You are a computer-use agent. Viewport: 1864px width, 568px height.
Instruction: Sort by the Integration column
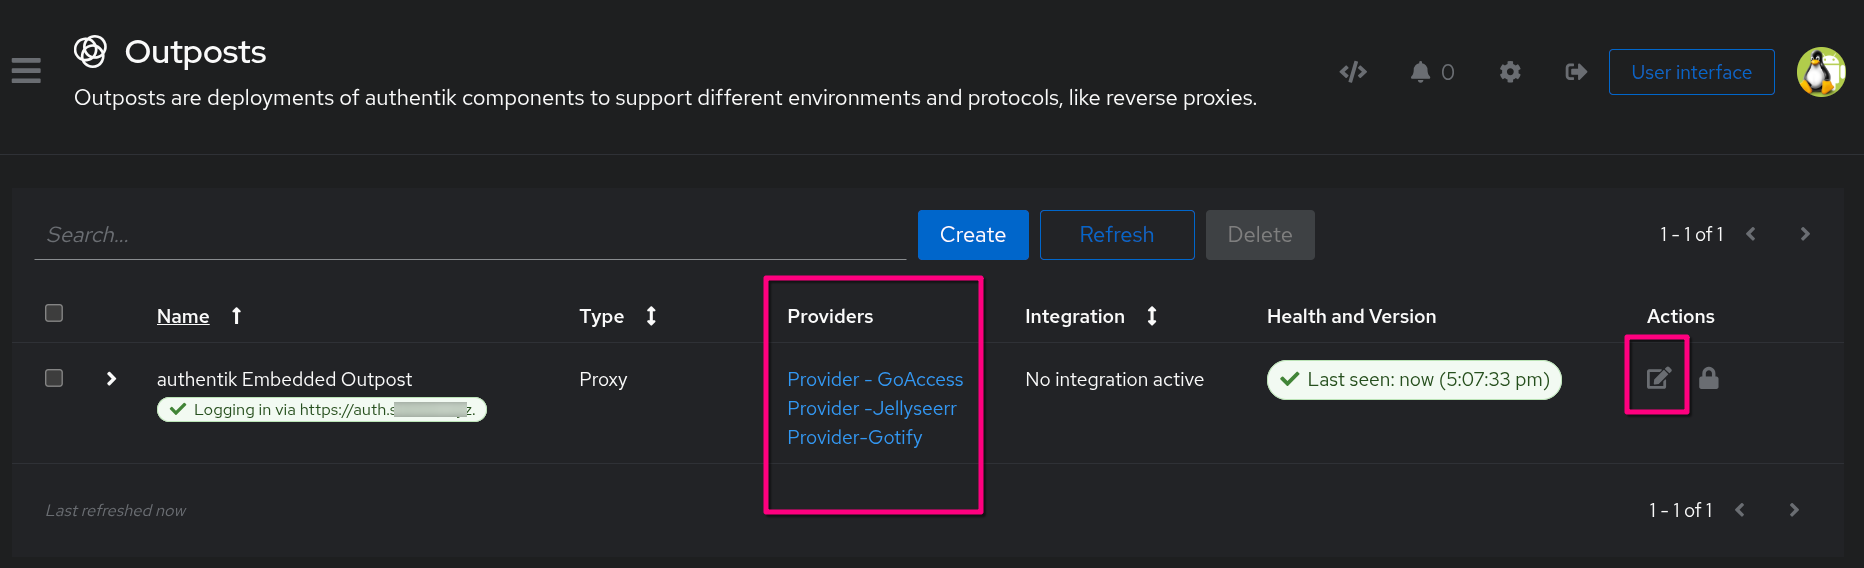tap(1075, 316)
